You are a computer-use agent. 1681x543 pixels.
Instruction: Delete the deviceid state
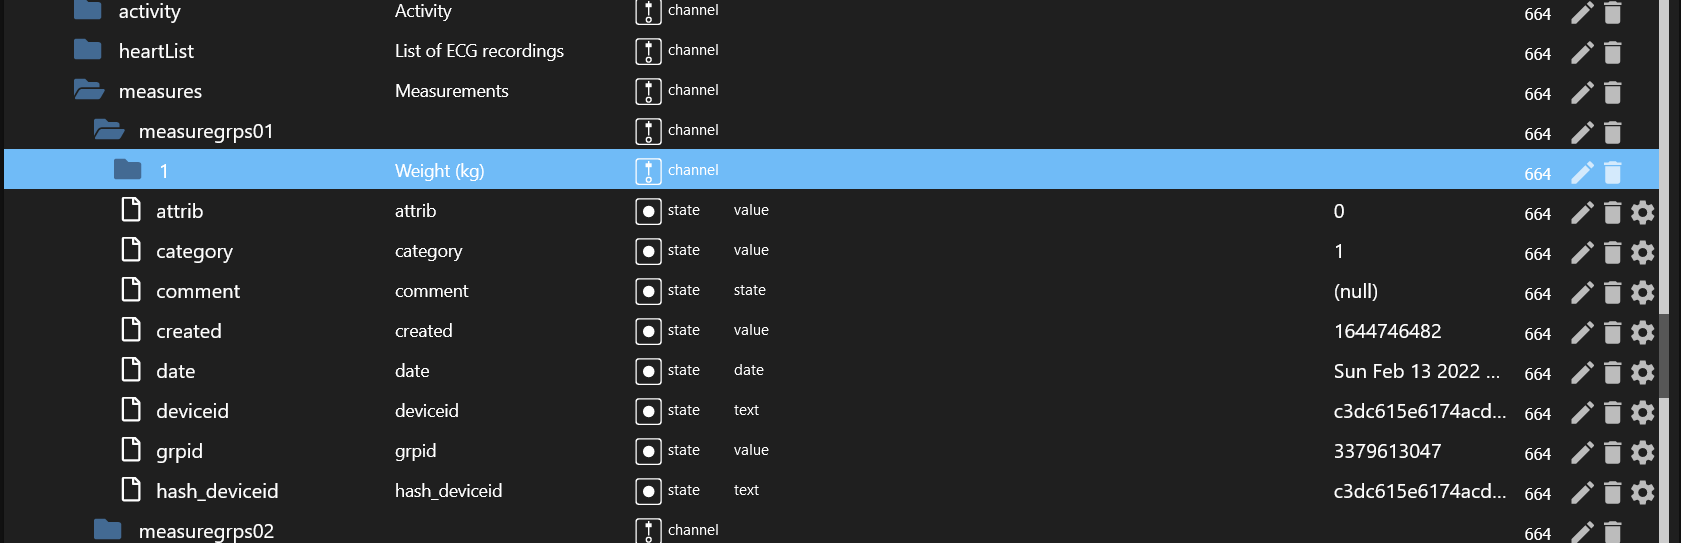[1613, 412]
